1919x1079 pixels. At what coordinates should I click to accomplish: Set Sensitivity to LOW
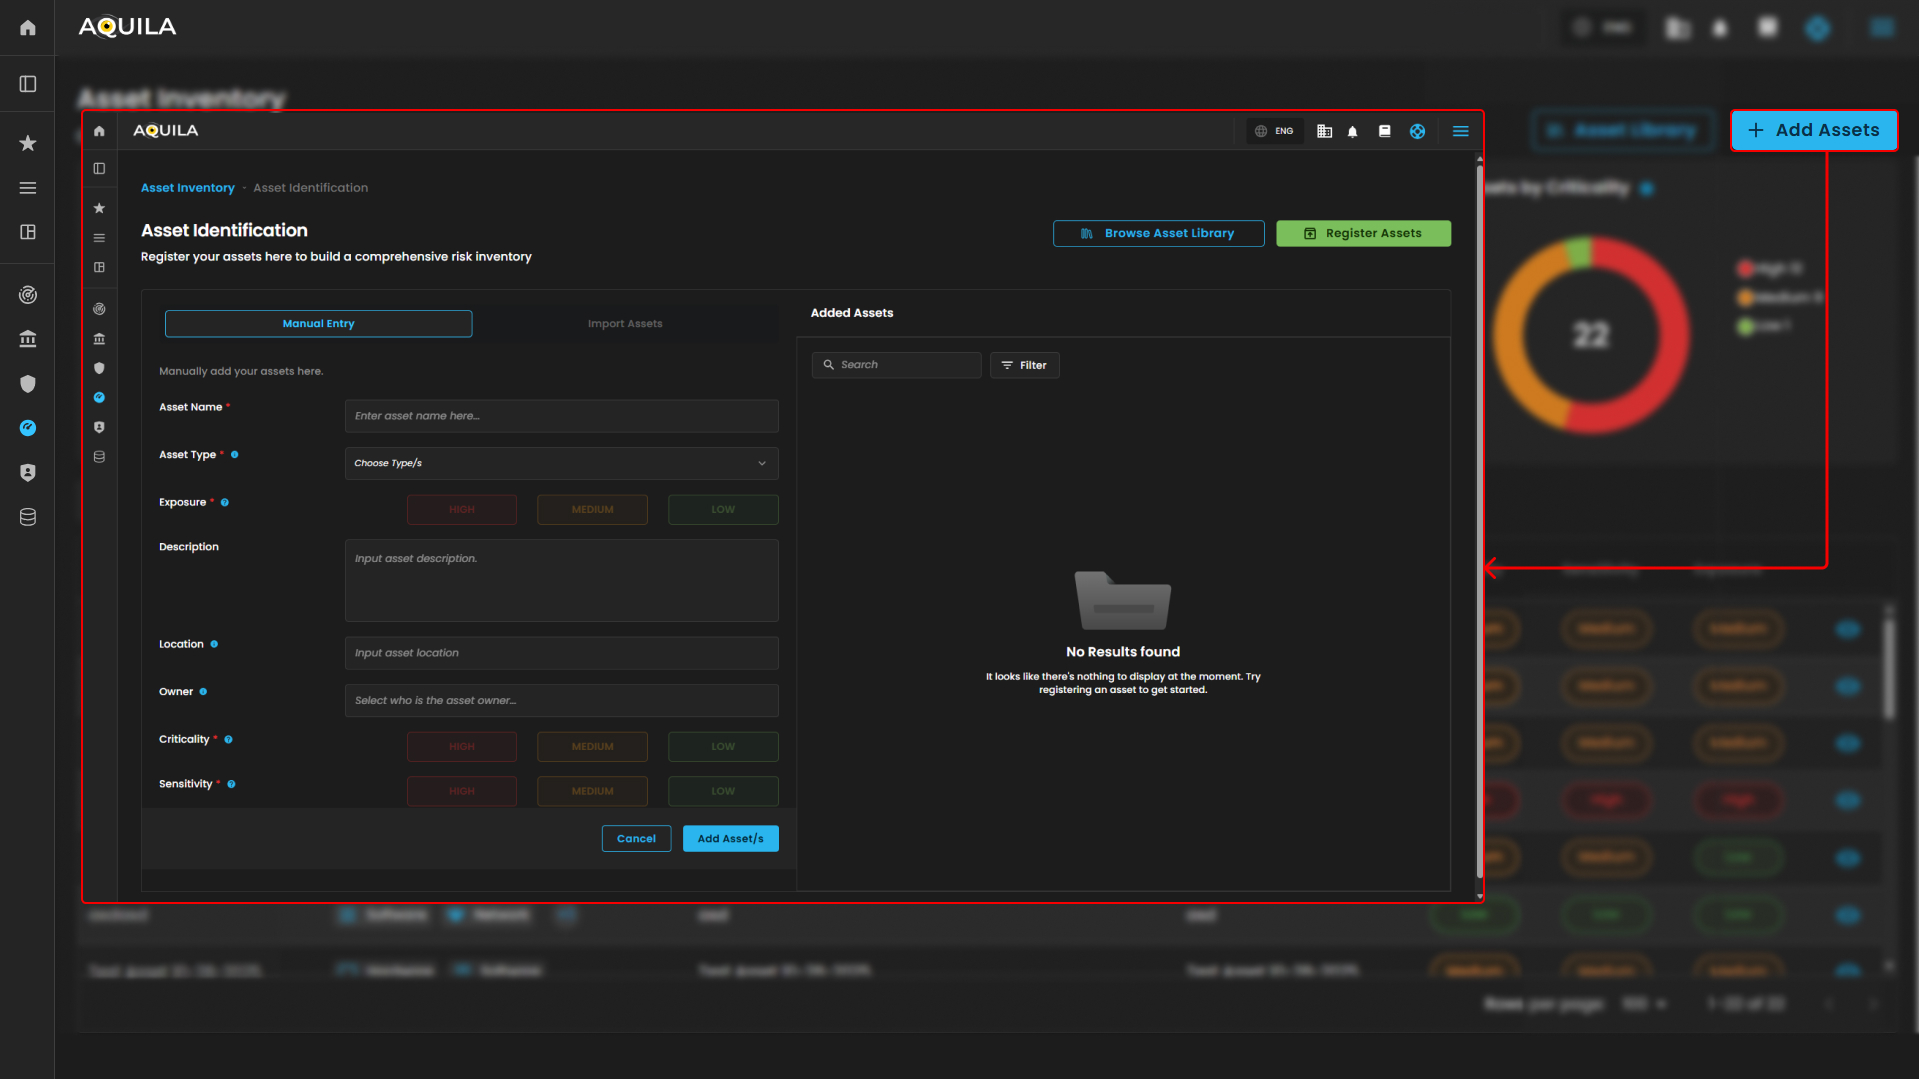coord(723,791)
